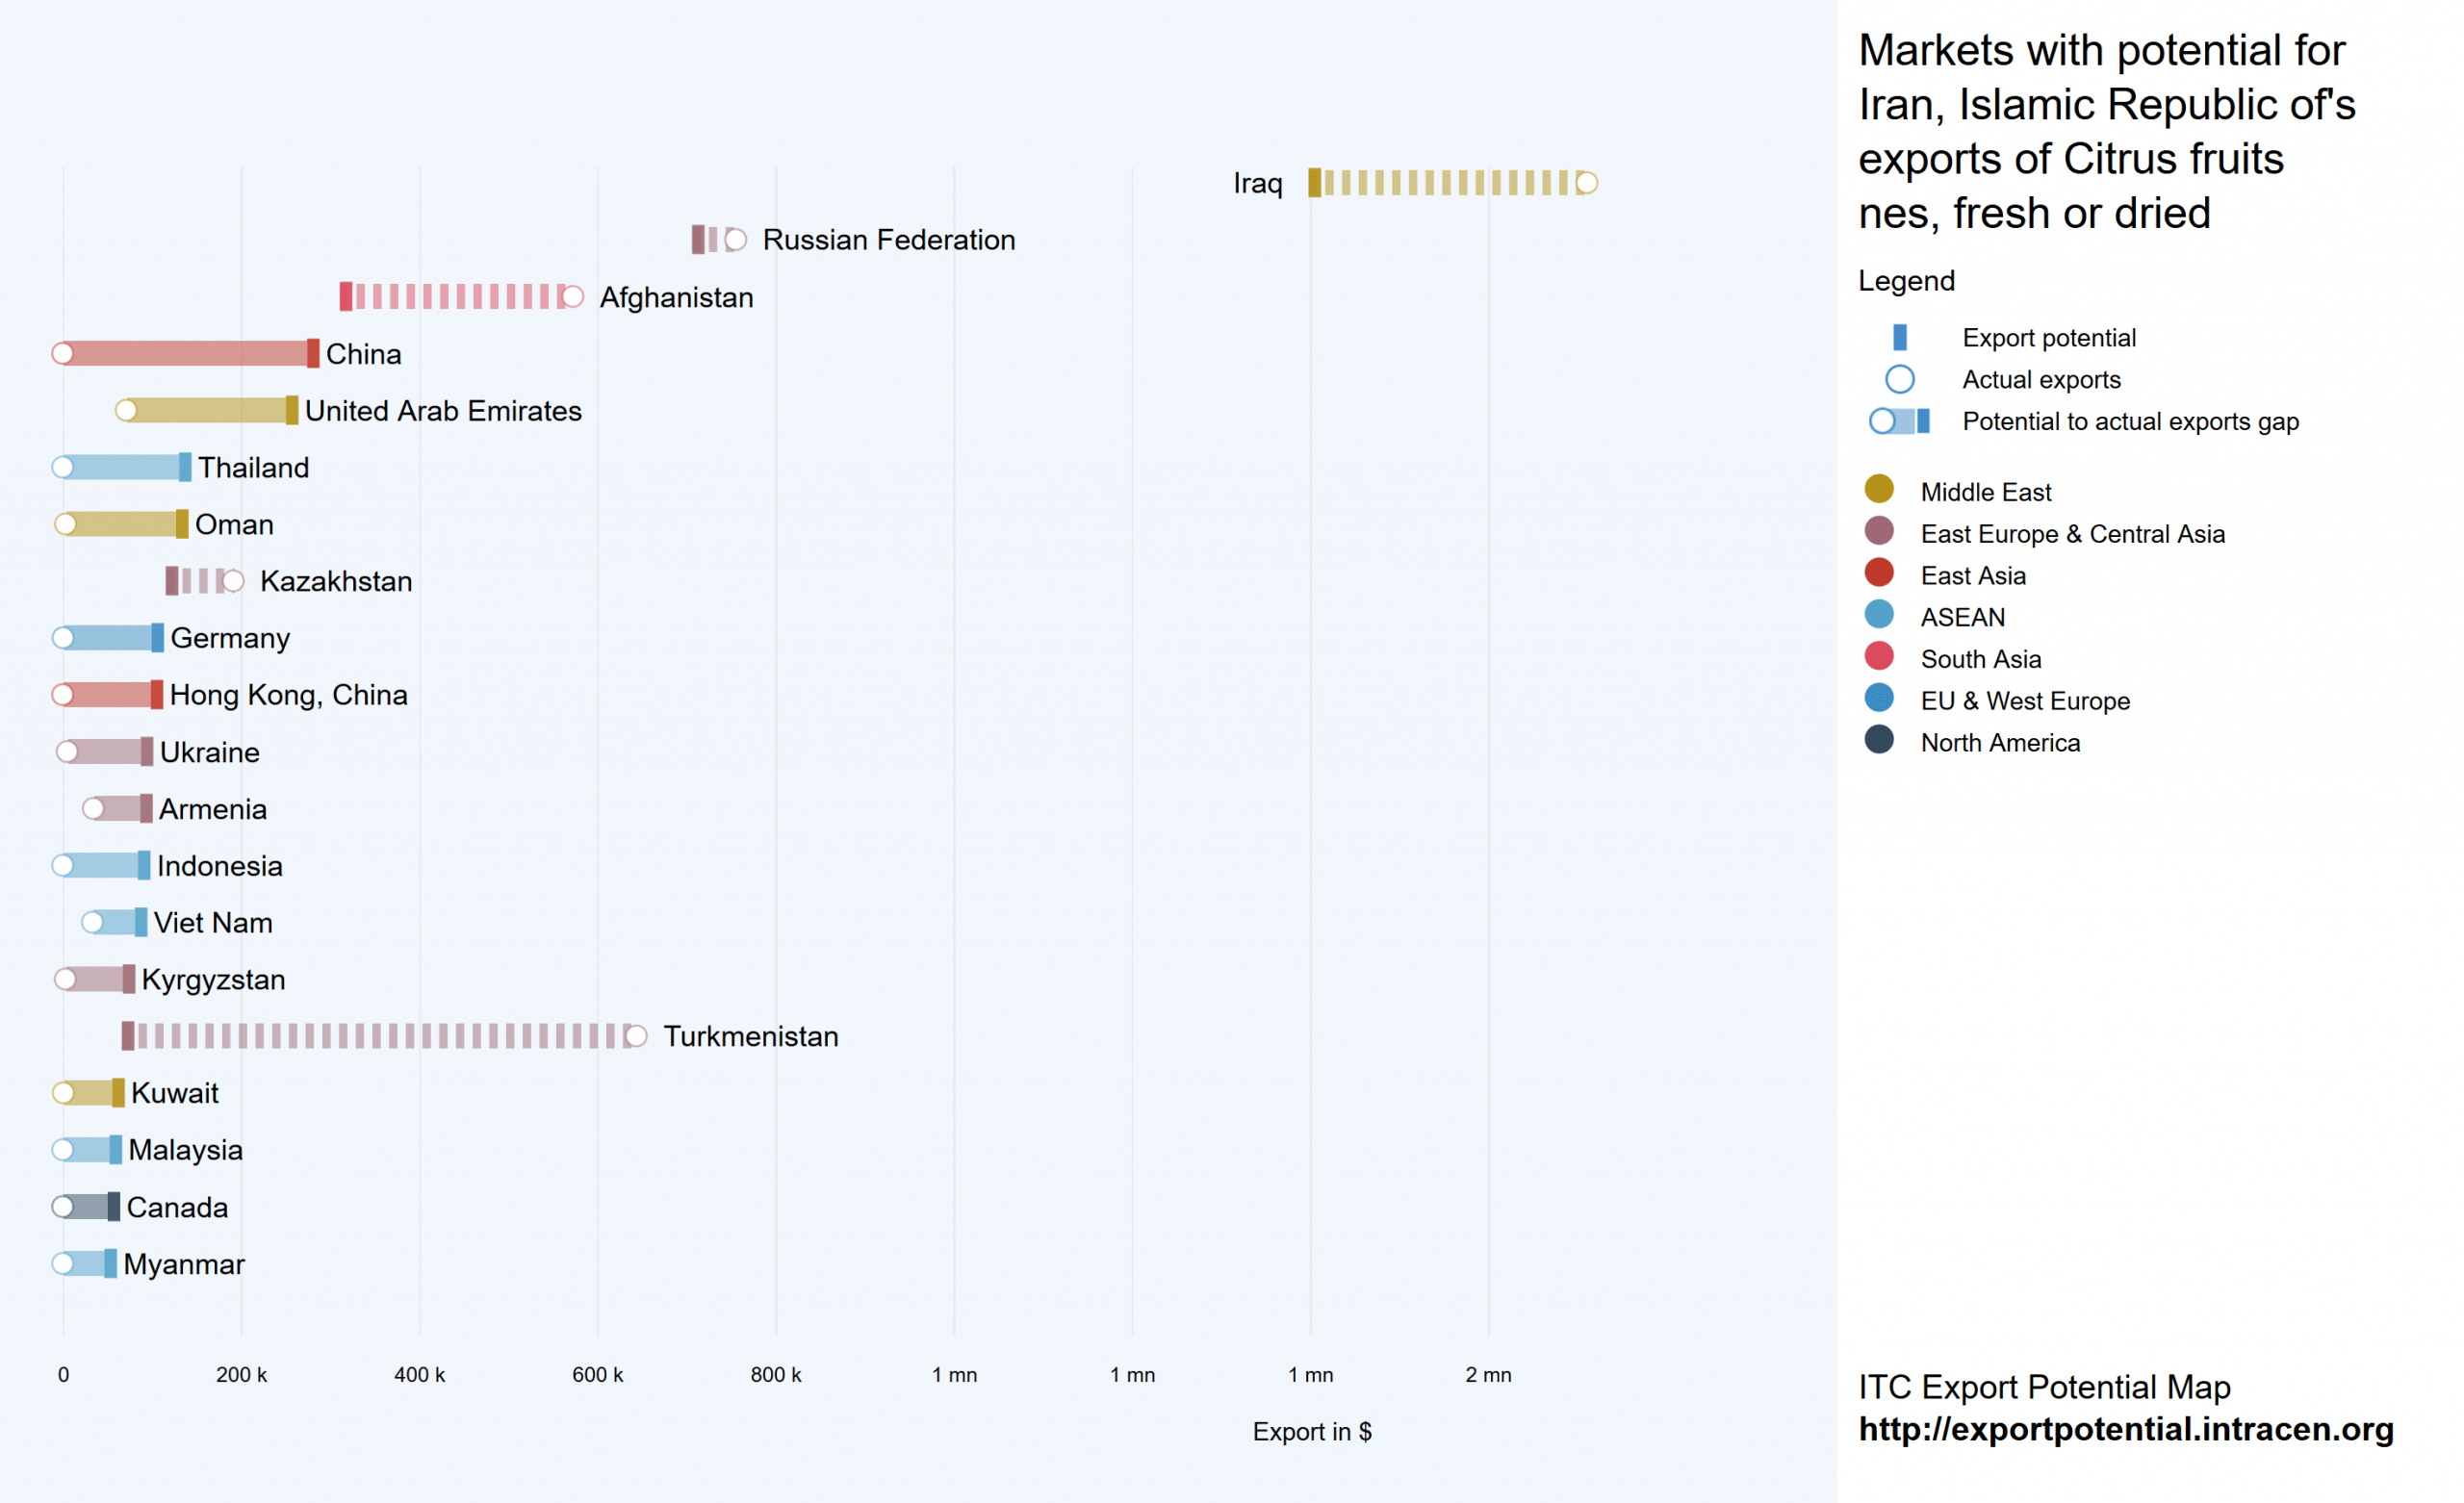Viewport: 2464px width, 1503px height.
Task: Click the Actual exports circle legend icon
Action: (x=1899, y=380)
